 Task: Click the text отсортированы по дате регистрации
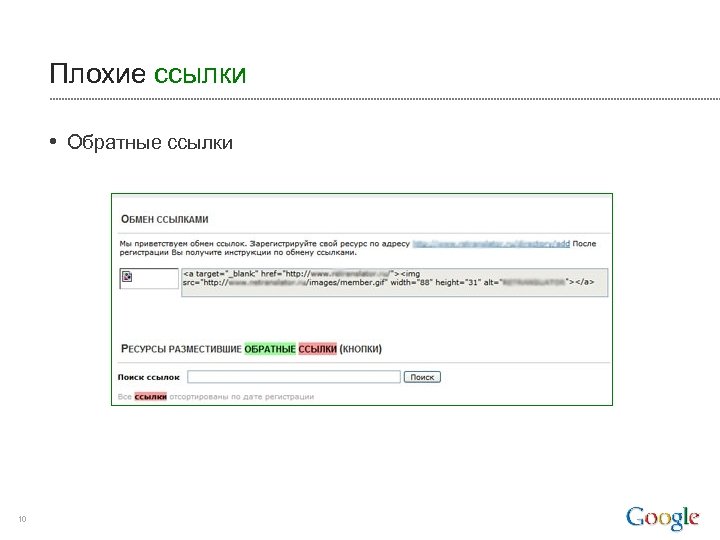point(242,397)
